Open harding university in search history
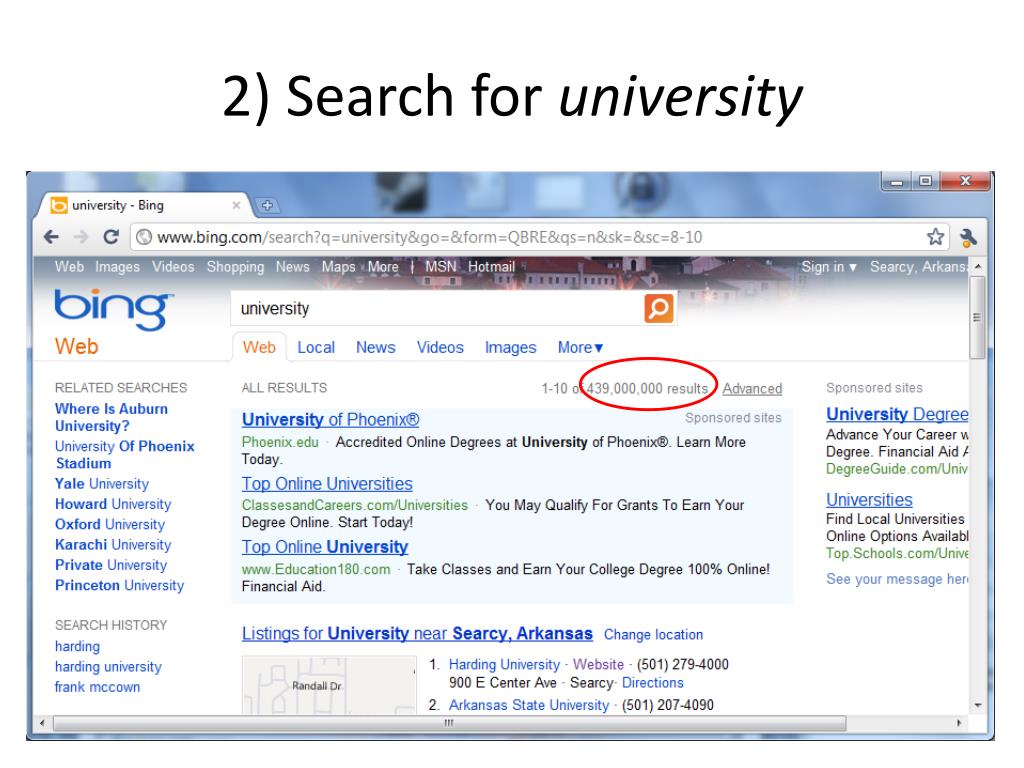This screenshot has height=768, width=1024. pyautogui.click(x=108, y=667)
